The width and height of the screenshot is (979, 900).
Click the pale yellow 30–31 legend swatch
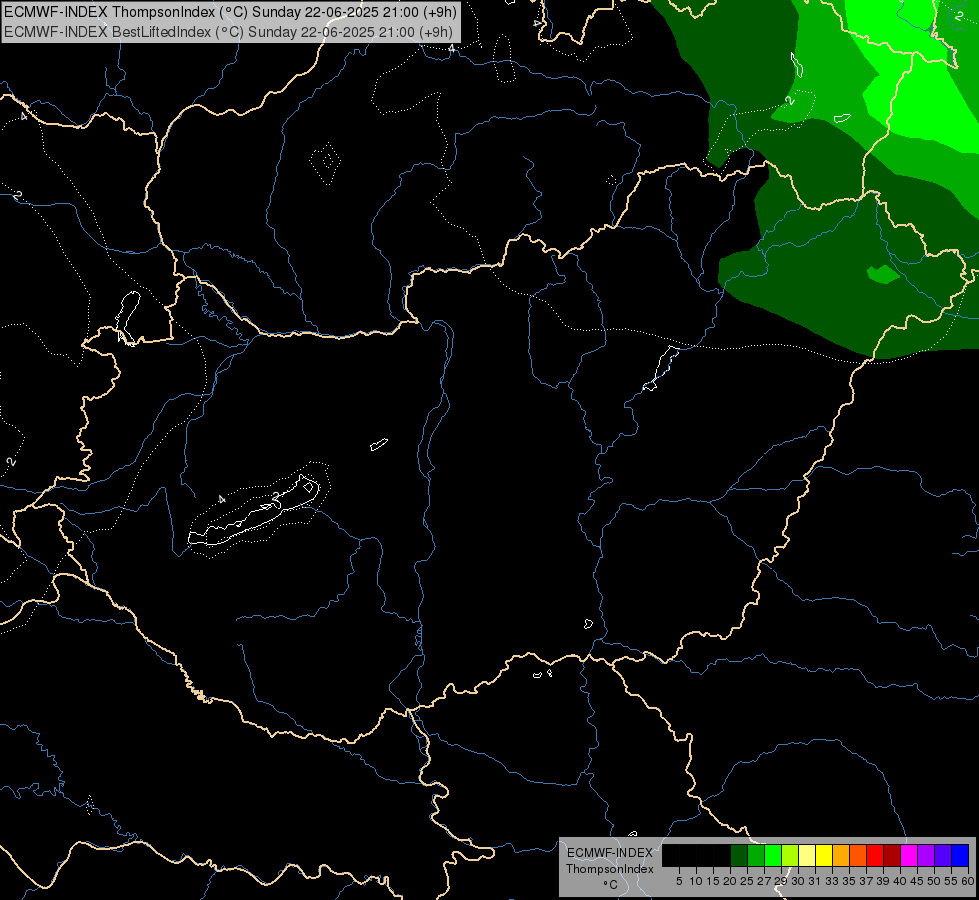(807, 855)
